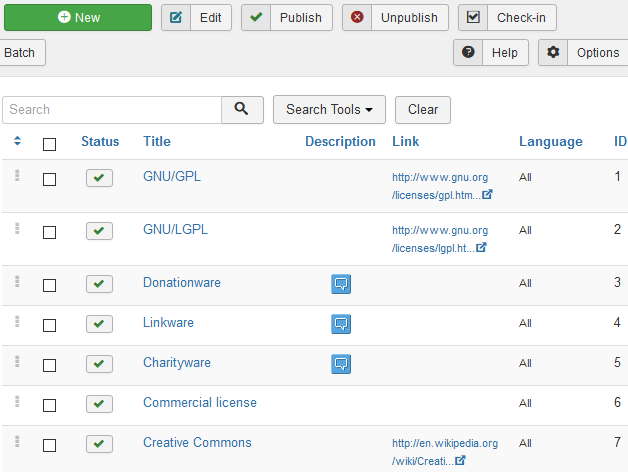The width and height of the screenshot is (628, 472).
Task: Click the Linkware description comment icon
Action: [341, 324]
